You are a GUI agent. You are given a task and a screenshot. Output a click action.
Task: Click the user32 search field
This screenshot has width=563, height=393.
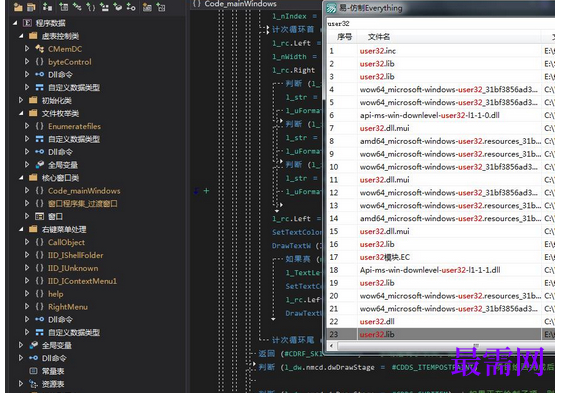coord(441,24)
